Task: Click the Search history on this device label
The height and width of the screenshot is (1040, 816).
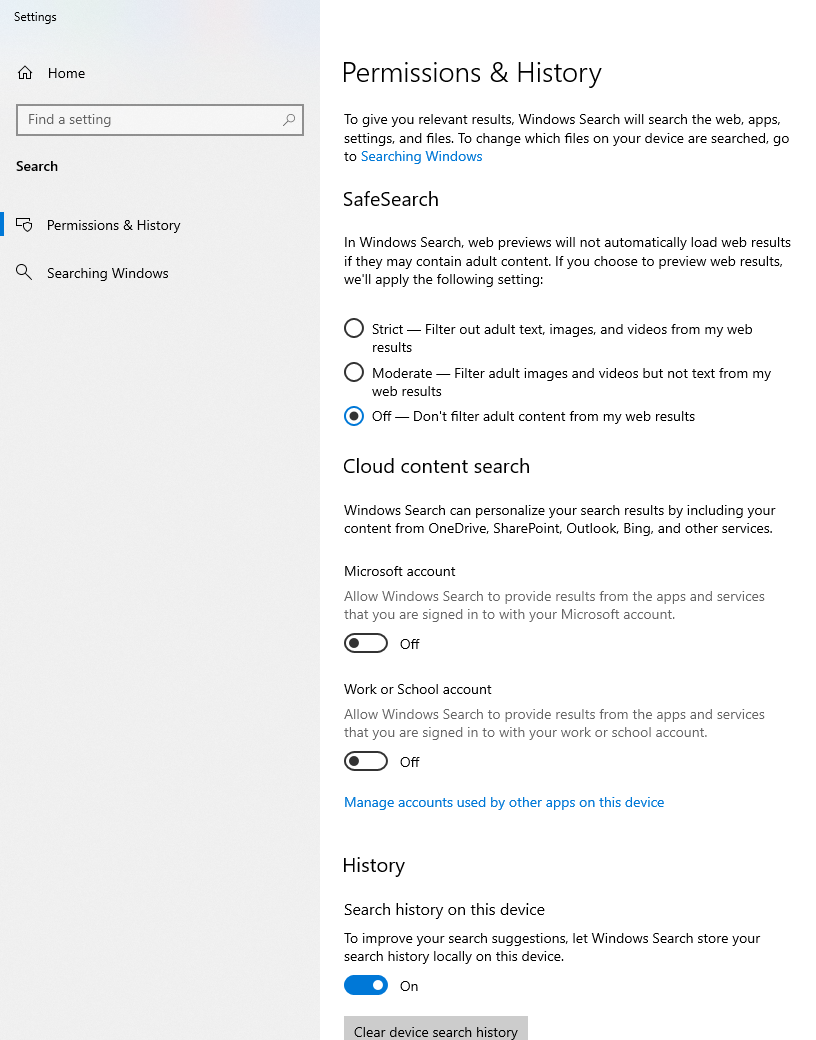Action: coord(444,910)
